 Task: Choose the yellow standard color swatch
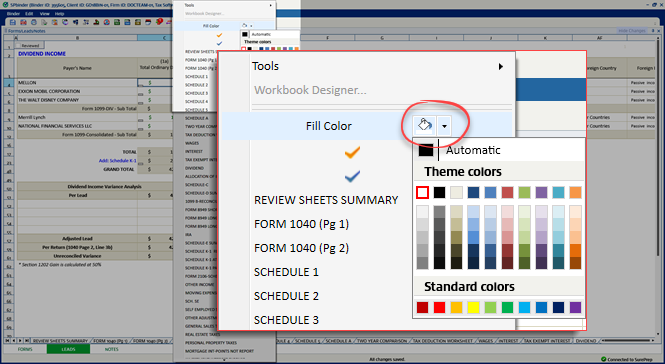[473, 307]
